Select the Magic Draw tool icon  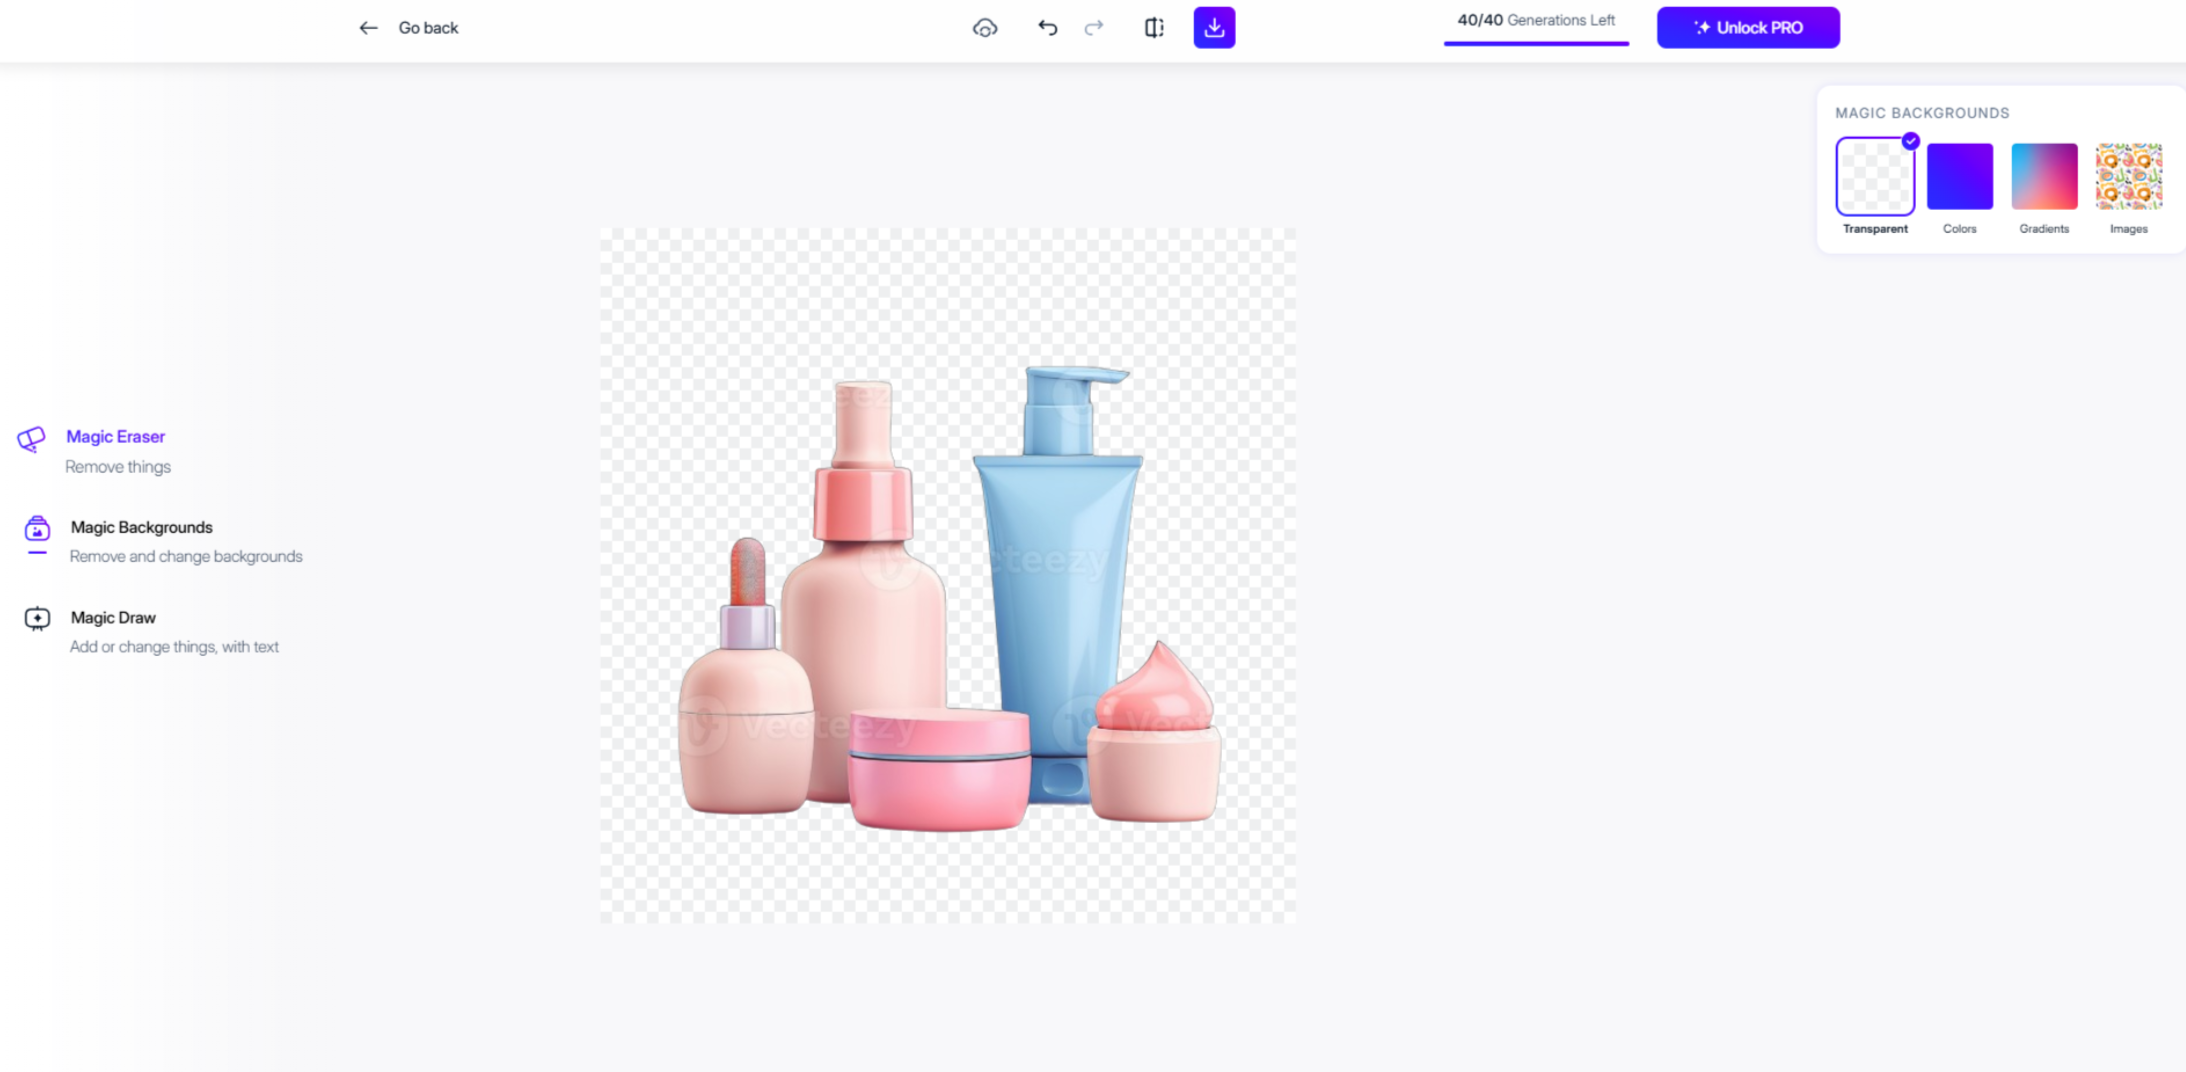tap(36, 618)
